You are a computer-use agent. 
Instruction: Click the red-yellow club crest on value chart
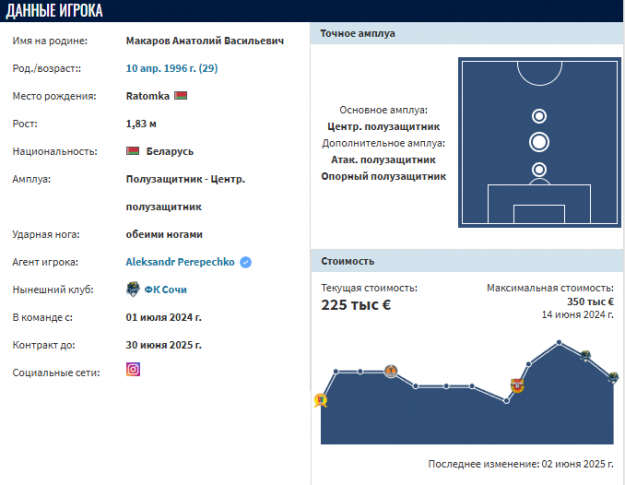click(x=517, y=385)
